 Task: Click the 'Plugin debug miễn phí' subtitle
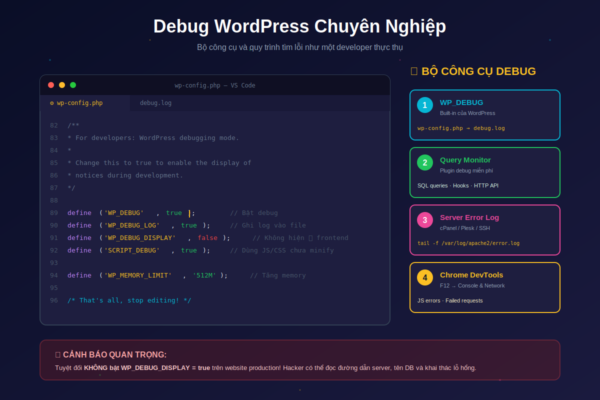pos(466,170)
